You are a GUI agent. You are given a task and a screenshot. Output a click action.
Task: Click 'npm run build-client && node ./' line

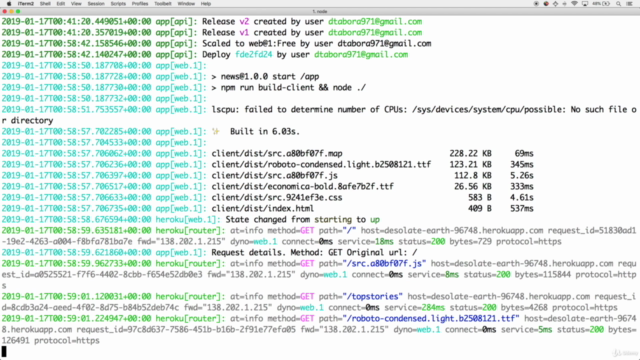293,87
